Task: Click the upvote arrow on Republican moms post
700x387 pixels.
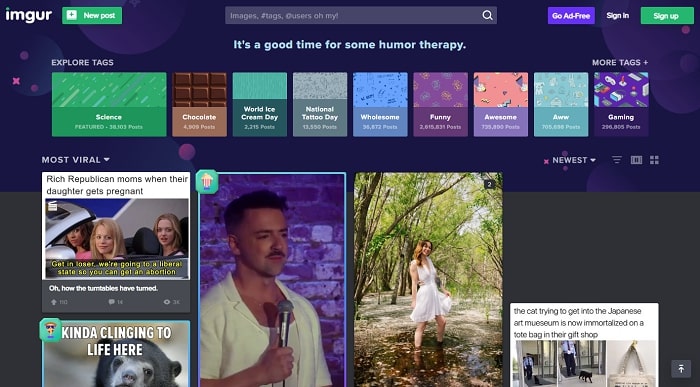Action: click(54, 302)
